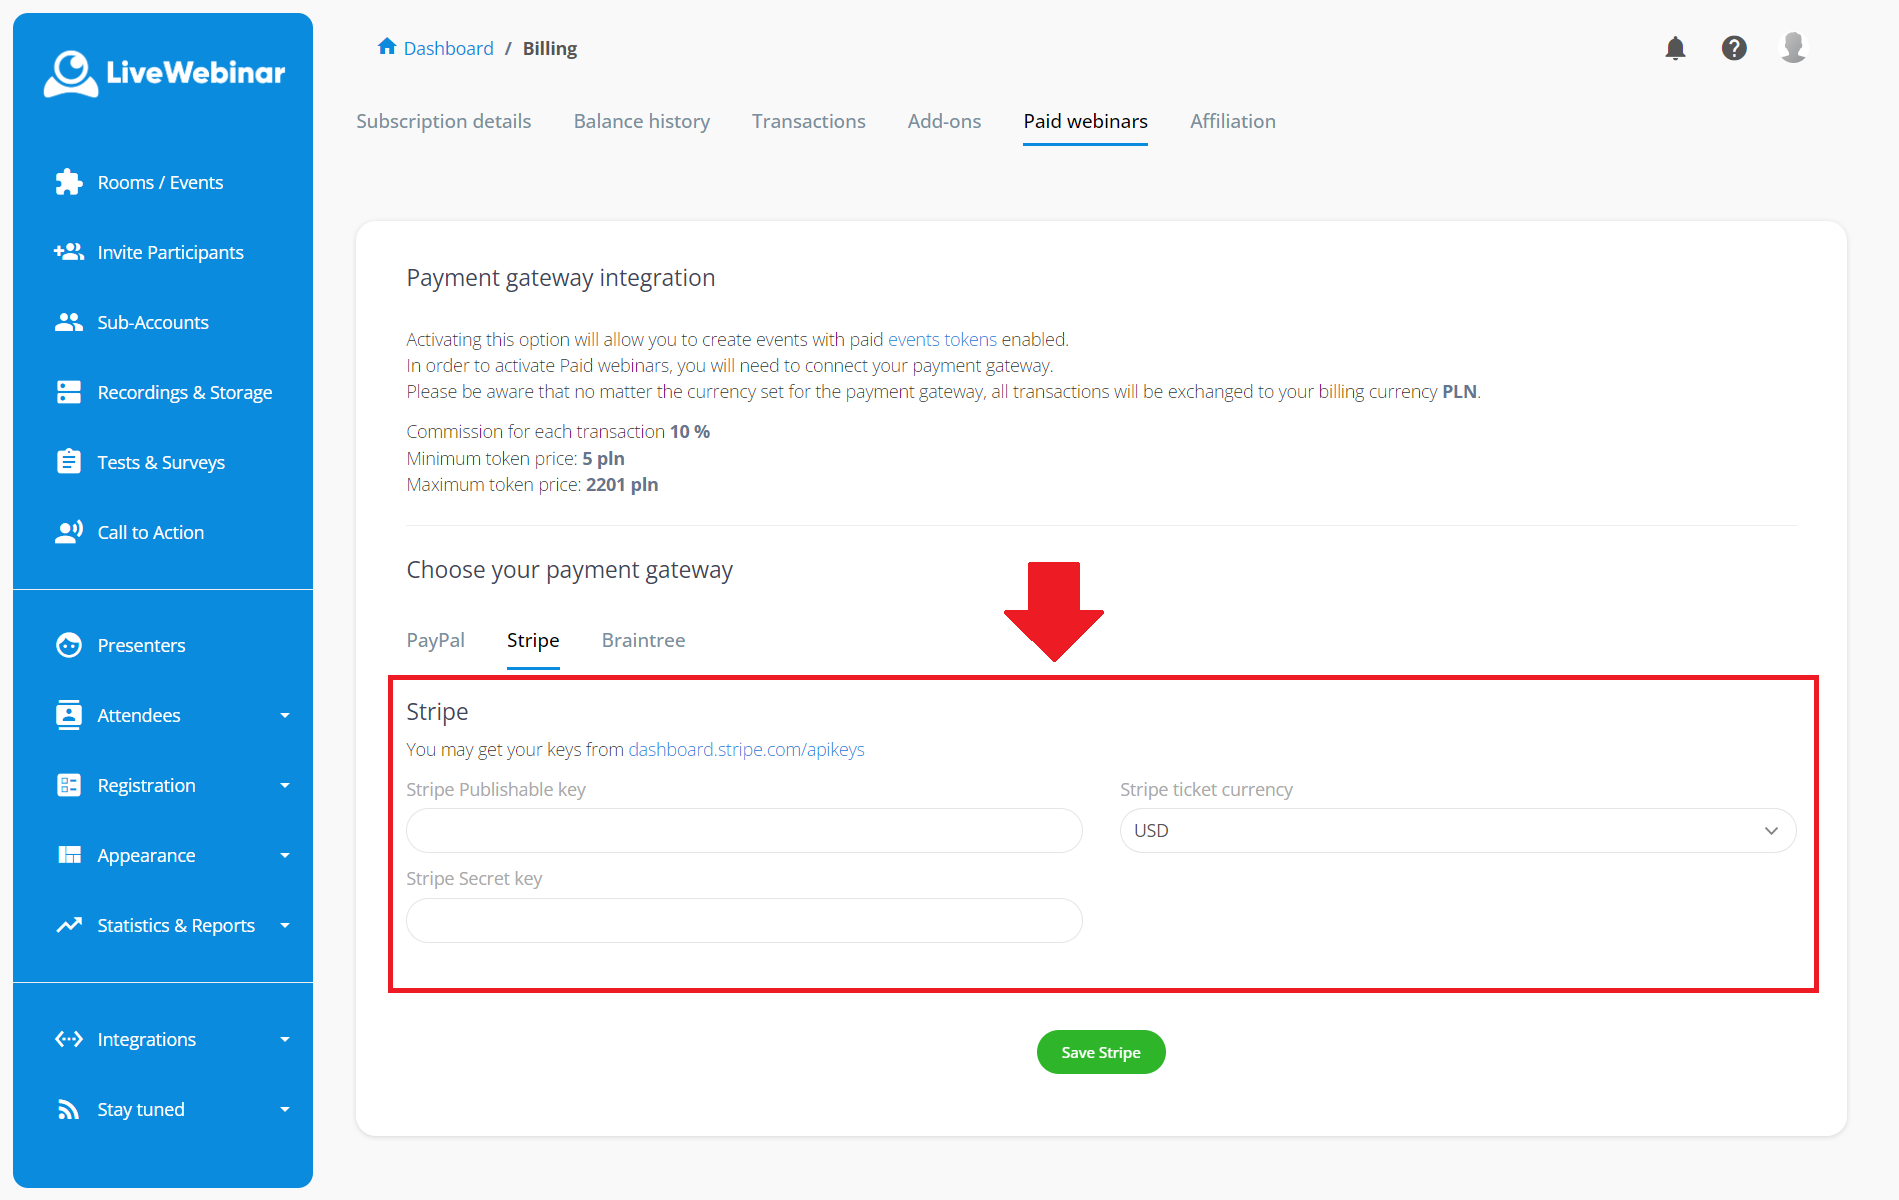Image resolution: width=1899 pixels, height=1200 pixels.
Task: Click the user profile avatar icon
Action: [1793, 48]
